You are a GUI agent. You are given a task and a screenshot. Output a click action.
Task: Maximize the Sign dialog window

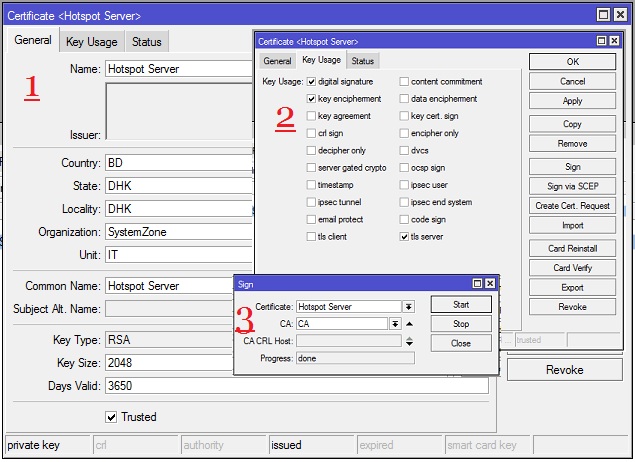click(x=477, y=283)
